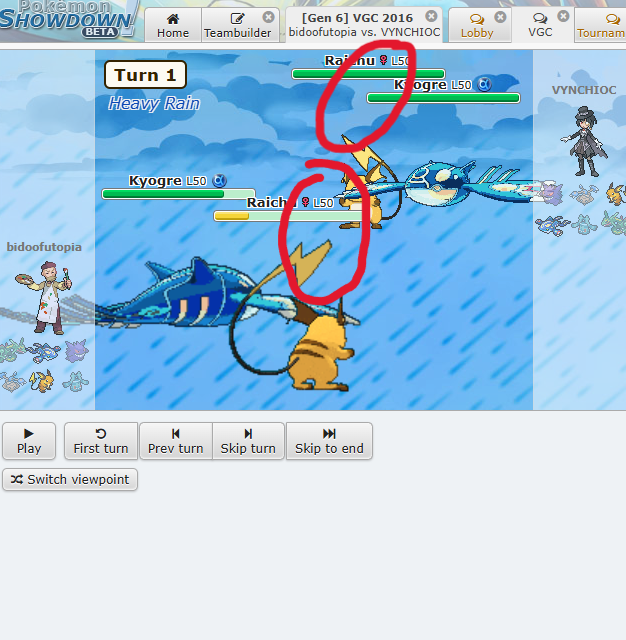The height and width of the screenshot is (640, 626).
Task: Click the VYNCHIOC username
Action: (584, 90)
